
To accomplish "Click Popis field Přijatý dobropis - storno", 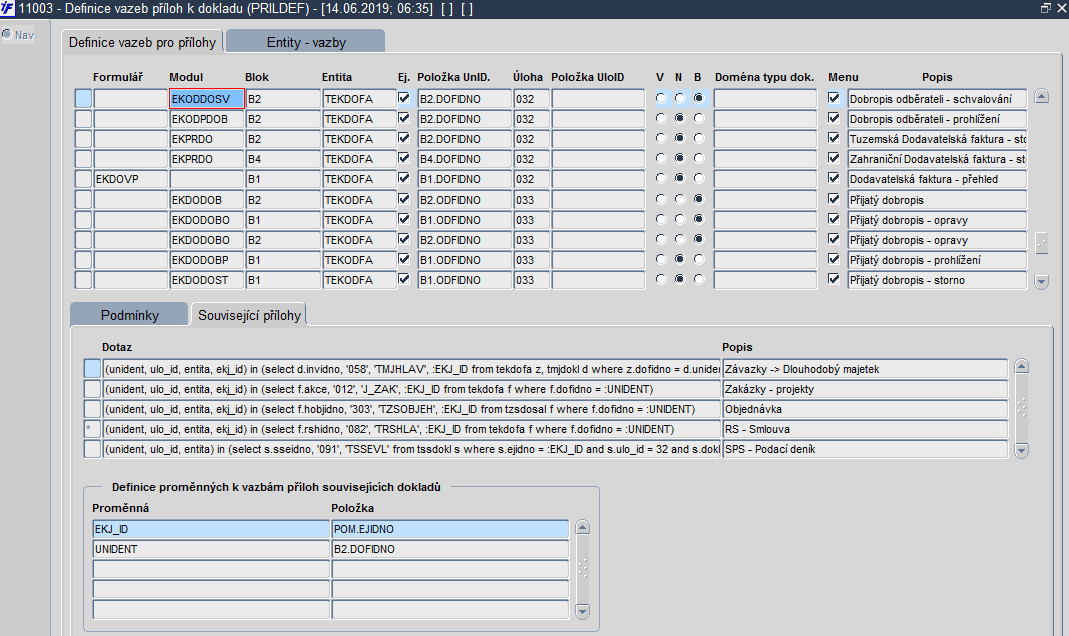I will (937, 280).
